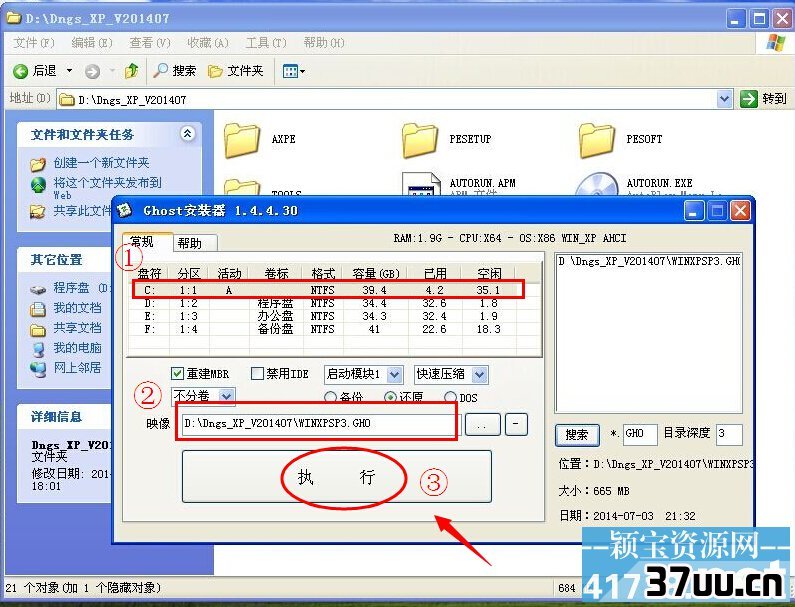Open Shared Documents in Other Places
The image size is (795, 607).
(77, 328)
